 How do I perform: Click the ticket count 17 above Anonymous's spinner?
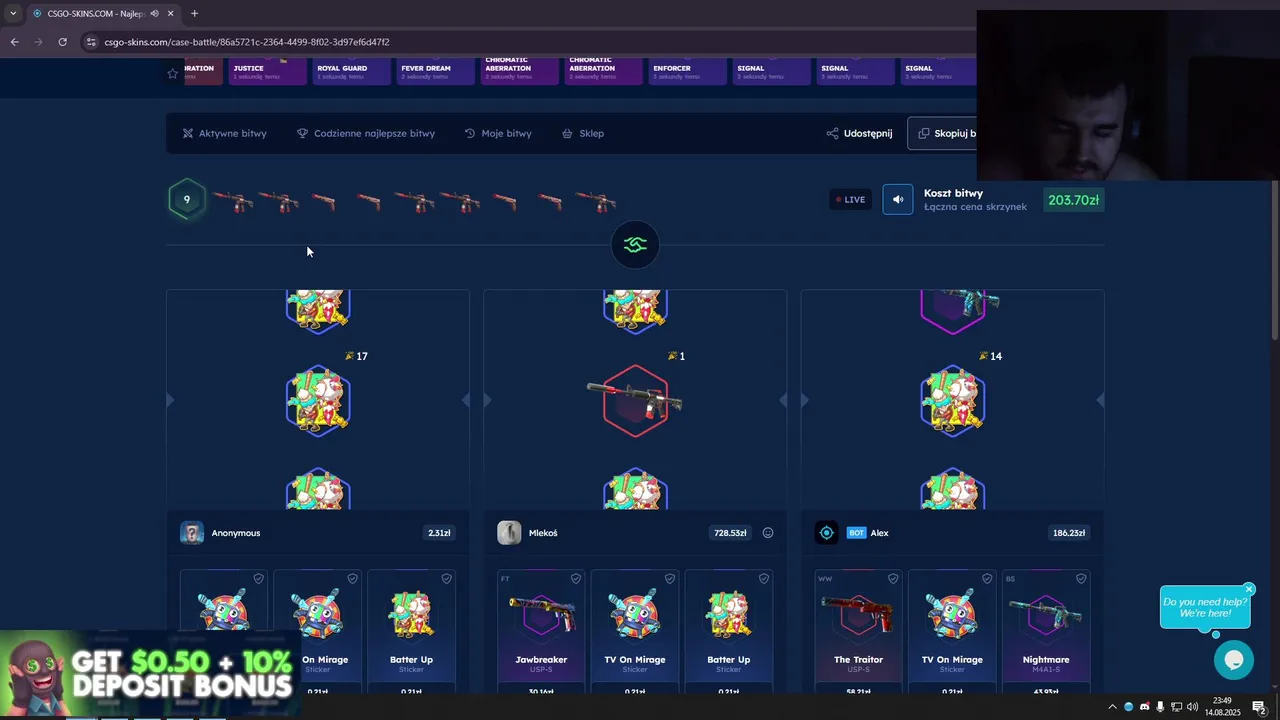point(356,356)
